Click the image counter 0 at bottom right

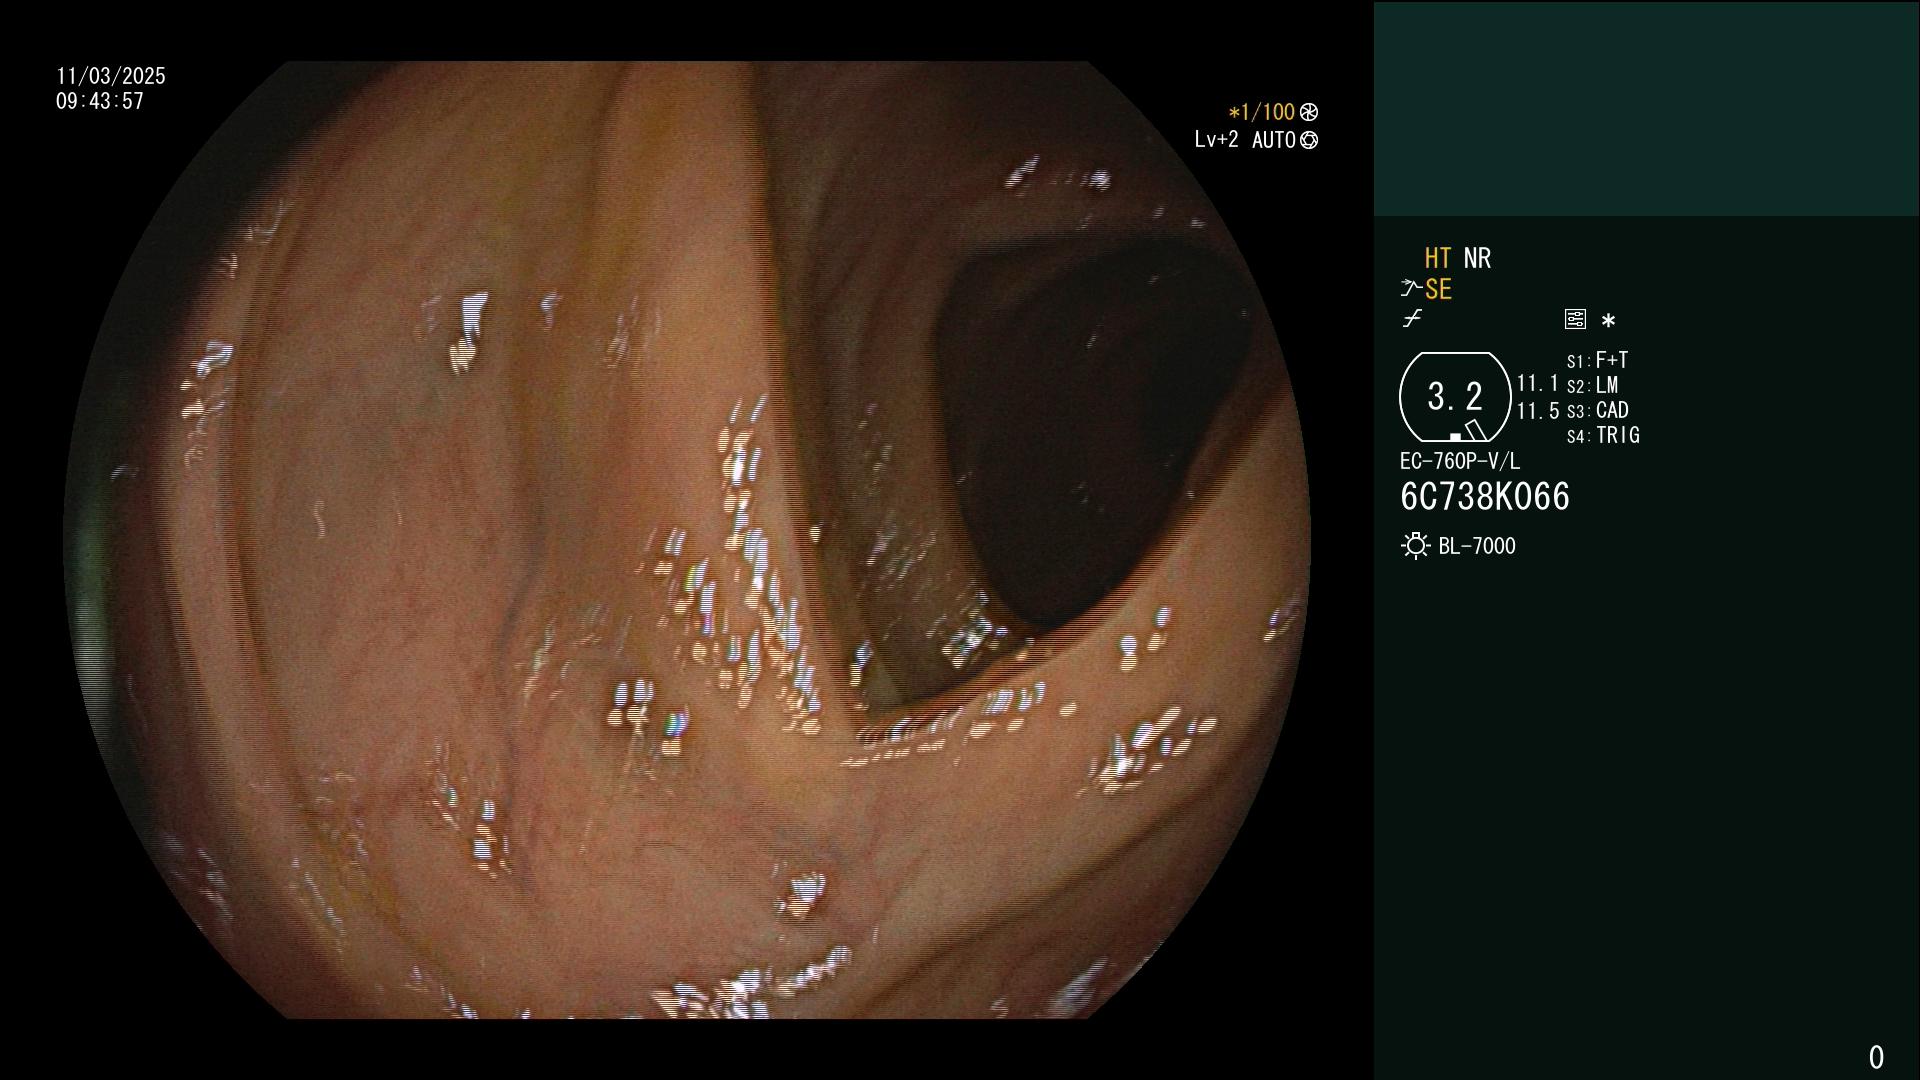(x=1876, y=1057)
